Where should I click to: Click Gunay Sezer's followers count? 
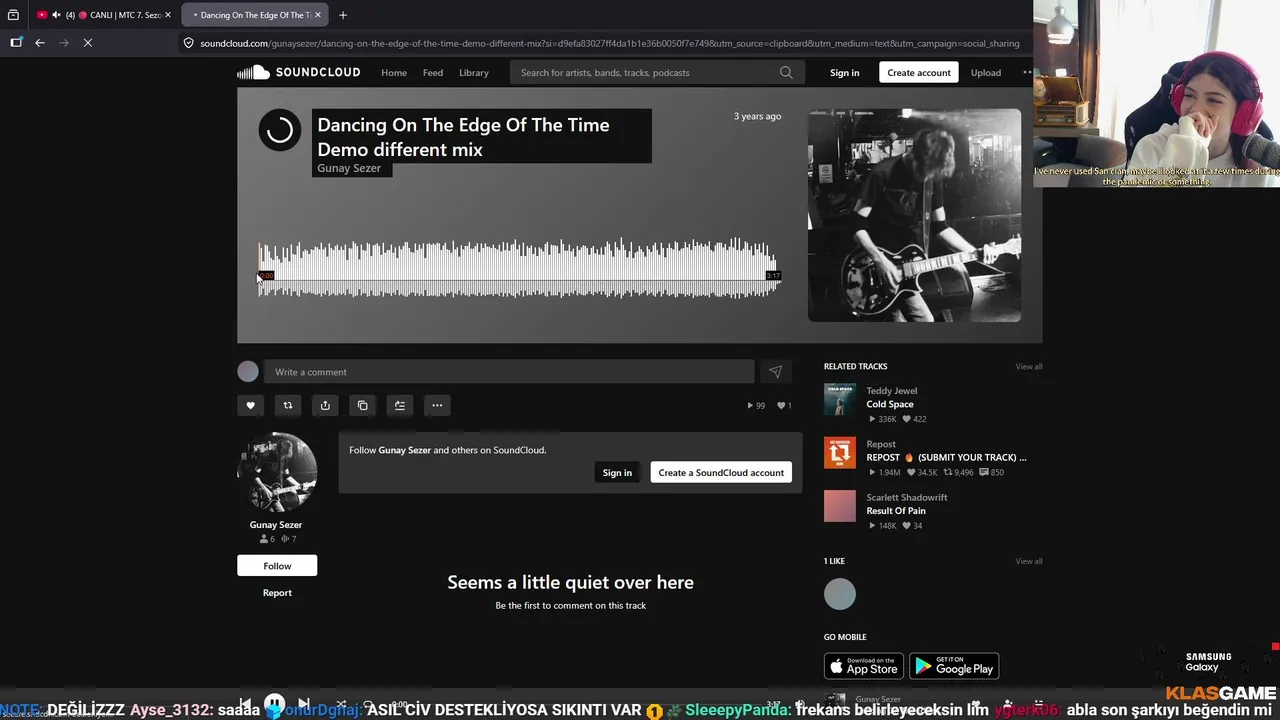[267, 539]
